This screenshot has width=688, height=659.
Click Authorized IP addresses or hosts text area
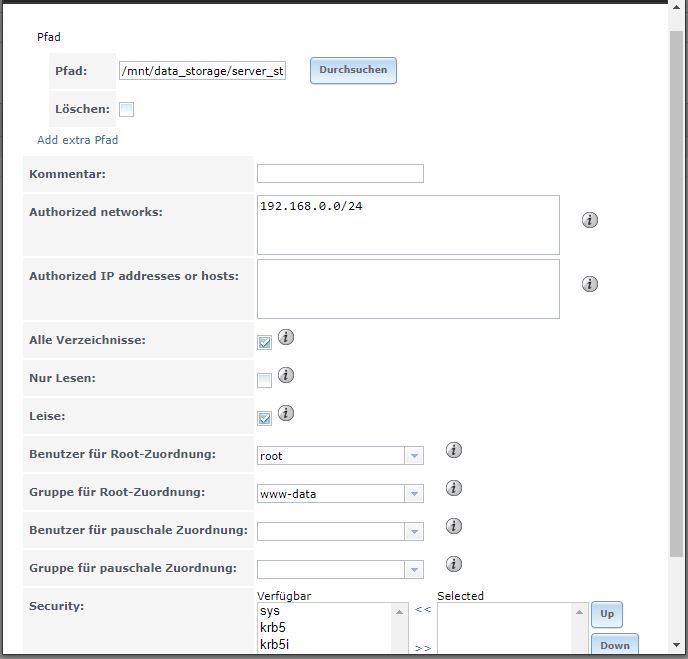(408, 289)
